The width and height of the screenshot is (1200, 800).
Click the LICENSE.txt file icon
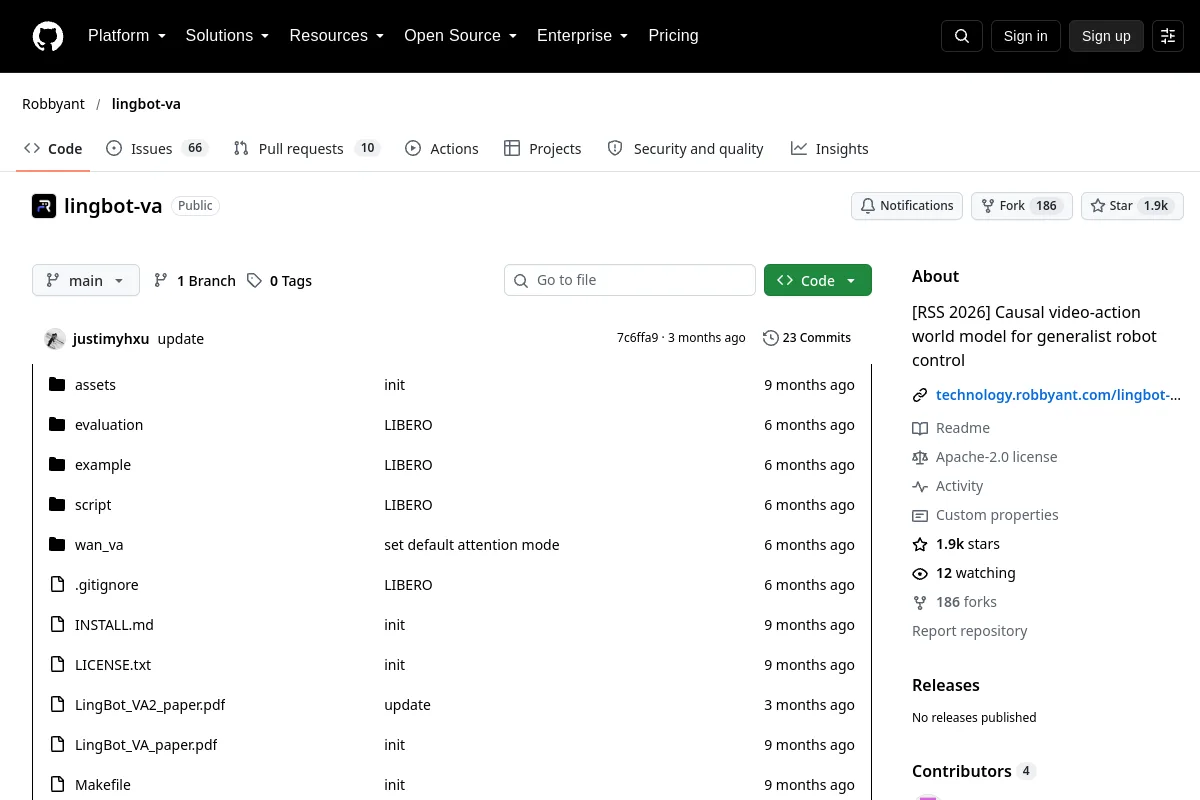click(x=57, y=665)
